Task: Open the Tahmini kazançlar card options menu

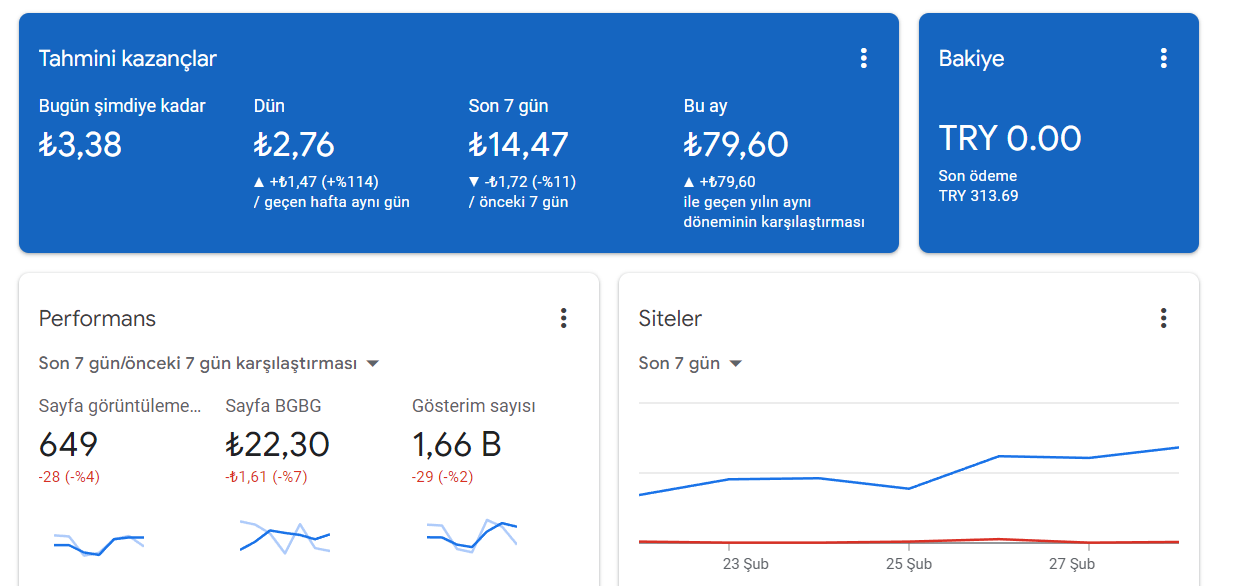Action: (x=864, y=58)
